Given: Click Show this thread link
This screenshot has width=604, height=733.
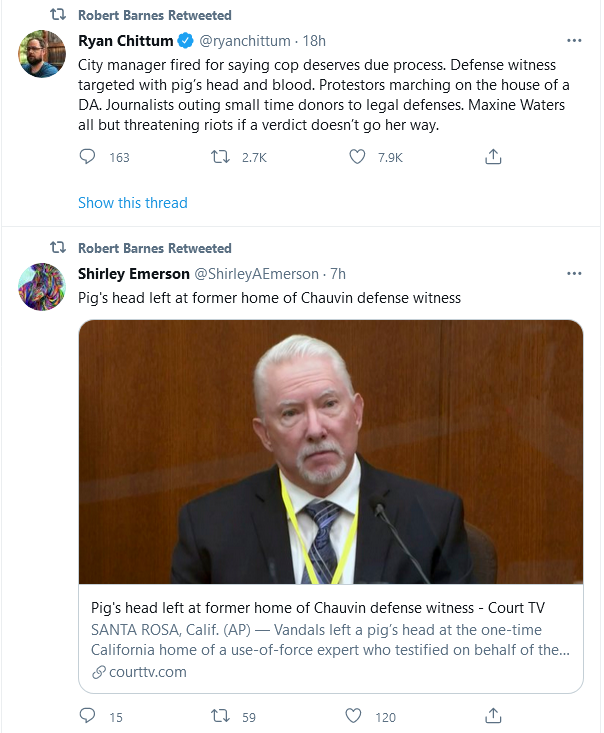Looking at the screenshot, I should (133, 203).
